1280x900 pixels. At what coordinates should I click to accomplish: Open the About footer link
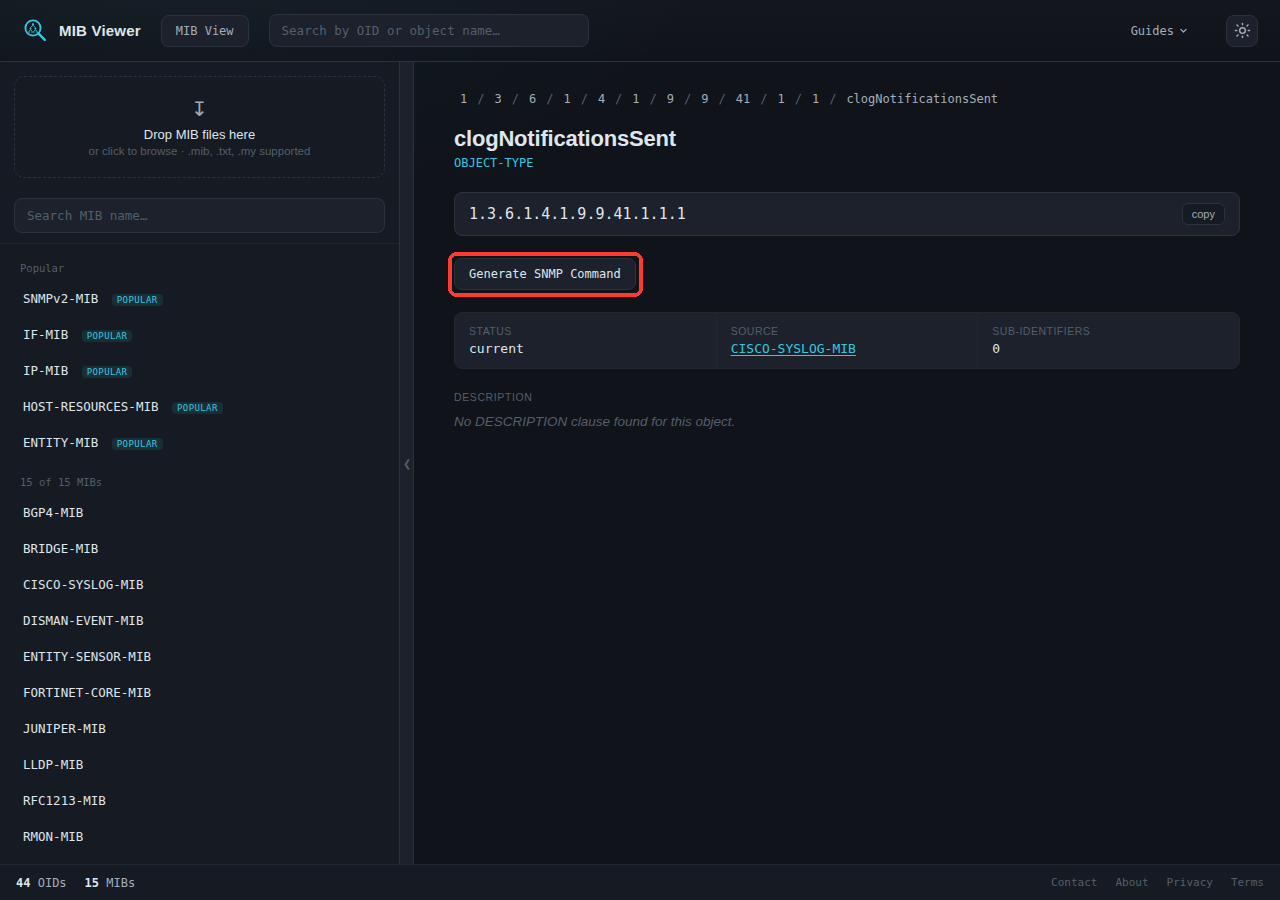coord(1132,883)
